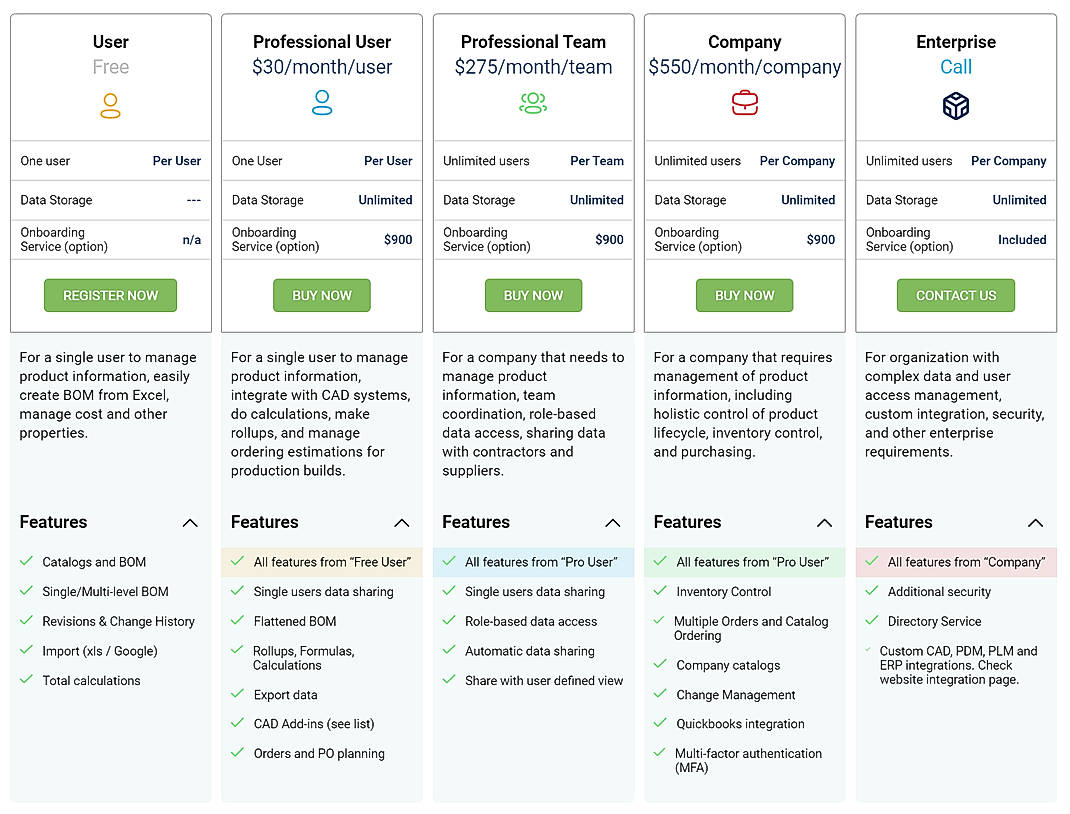Click REGISTER NOW for the free User plan
This screenshot has width=1070, height=814.
pyautogui.click(x=110, y=295)
